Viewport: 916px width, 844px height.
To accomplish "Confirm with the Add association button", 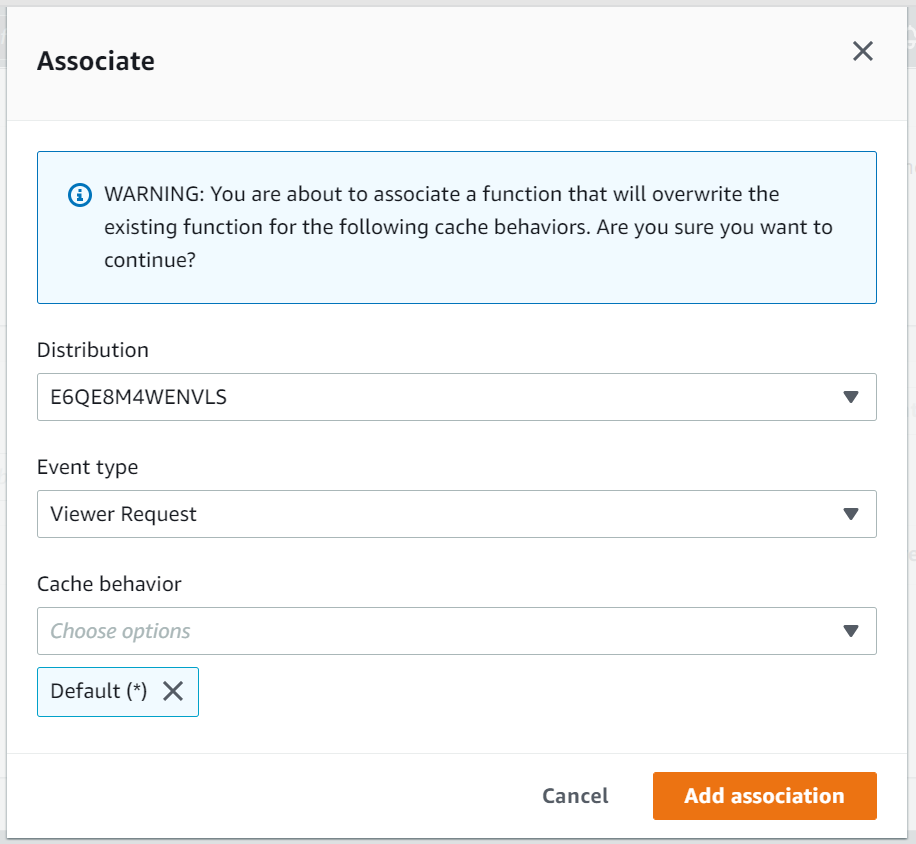I will click(x=764, y=796).
